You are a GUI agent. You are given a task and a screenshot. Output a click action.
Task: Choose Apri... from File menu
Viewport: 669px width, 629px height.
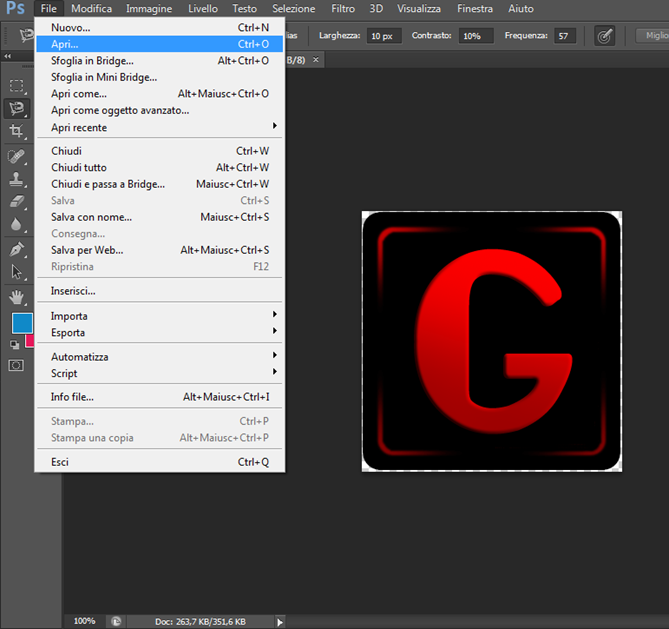pos(159,44)
